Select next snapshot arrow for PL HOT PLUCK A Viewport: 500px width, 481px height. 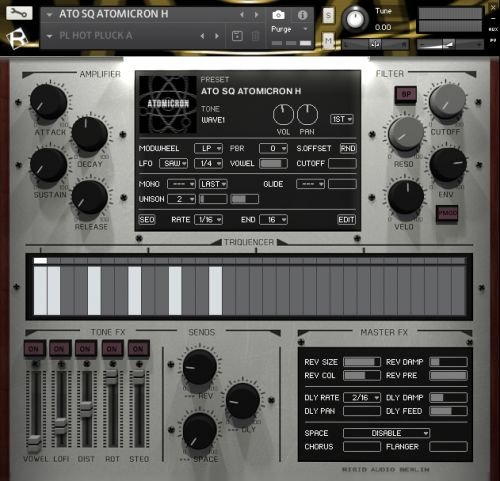(217, 36)
